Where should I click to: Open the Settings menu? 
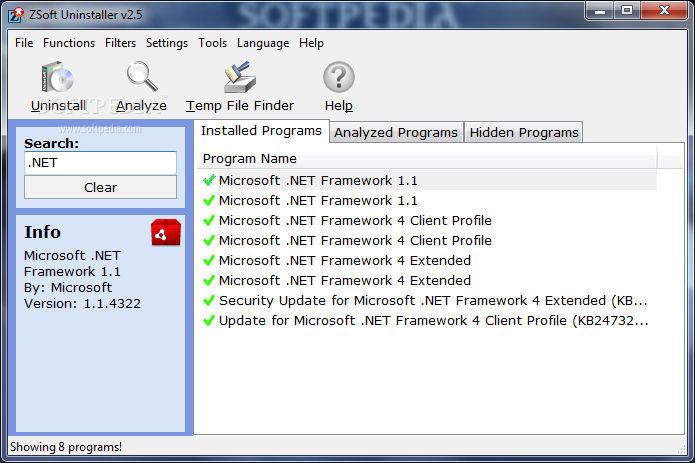pyautogui.click(x=167, y=43)
